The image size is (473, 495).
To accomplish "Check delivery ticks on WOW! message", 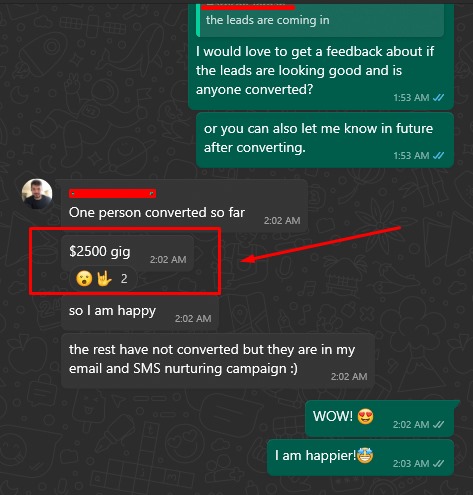I will (438, 424).
